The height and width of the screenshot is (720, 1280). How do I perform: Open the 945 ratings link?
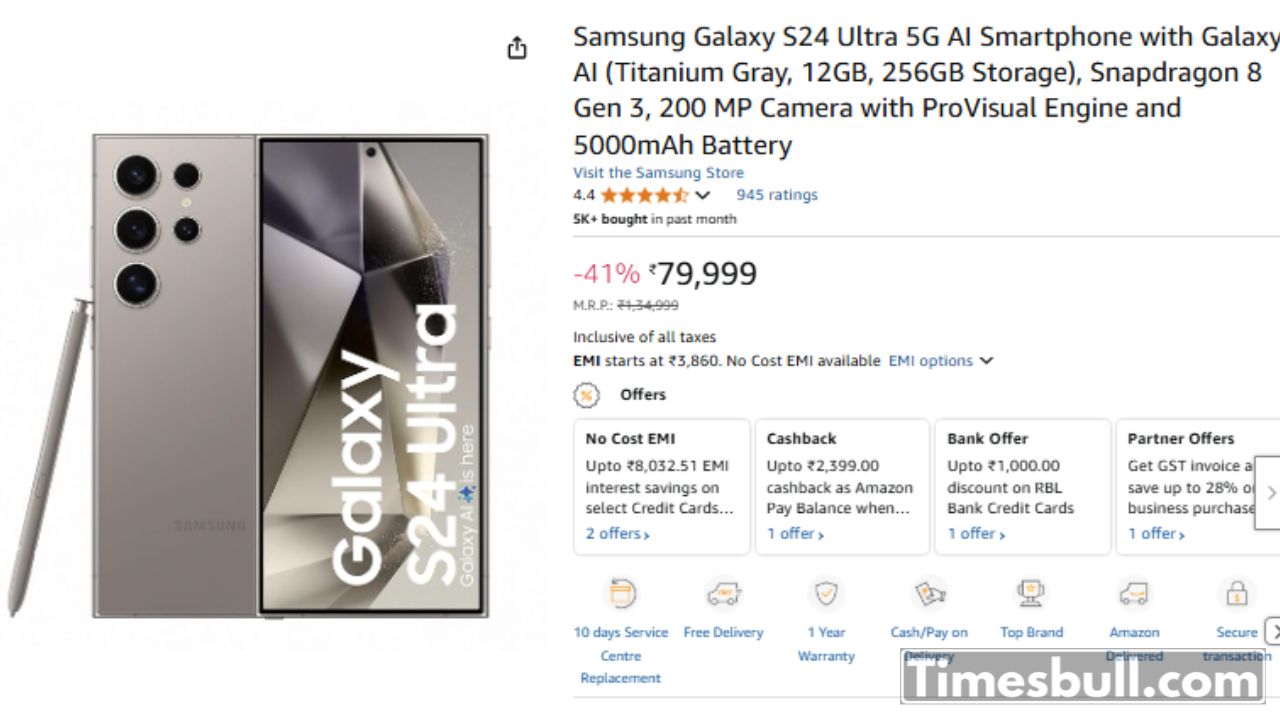(777, 195)
